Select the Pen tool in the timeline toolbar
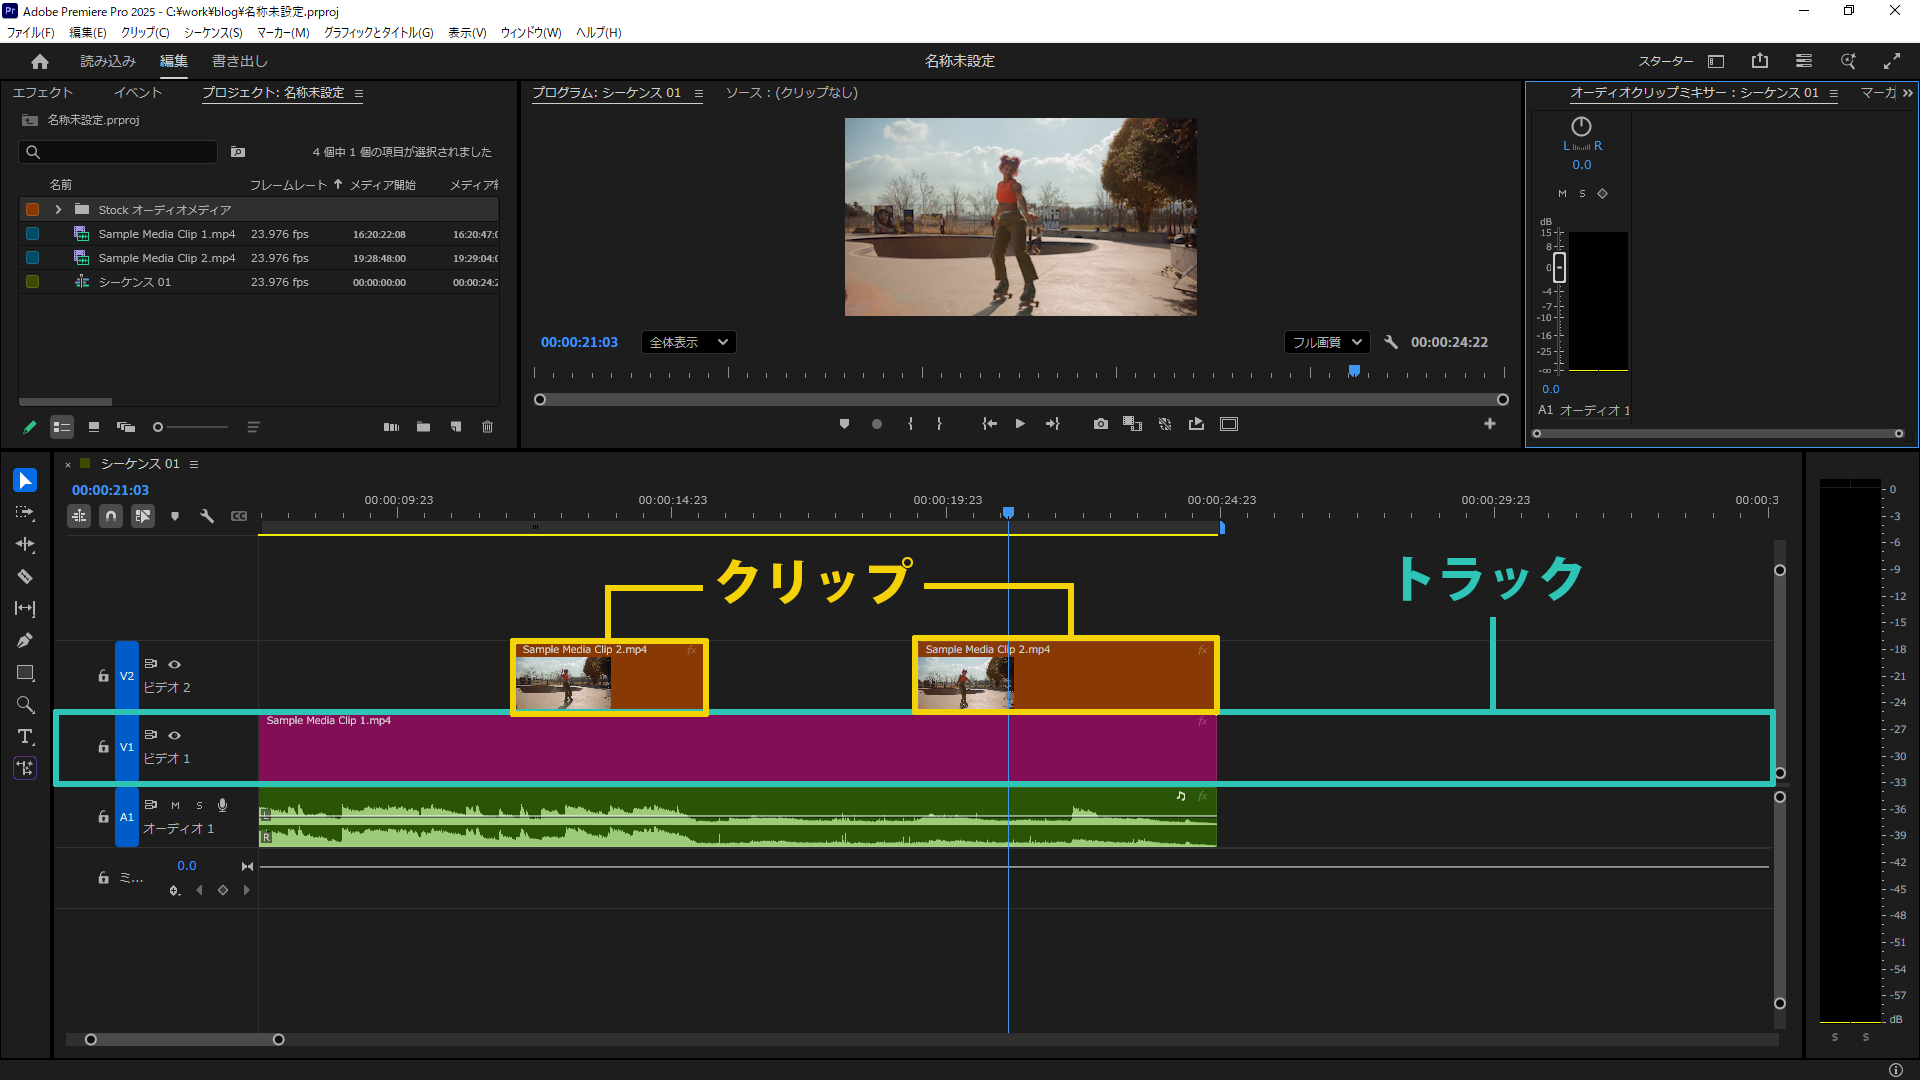Viewport: 1920px width, 1080px height. pyautogui.click(x=25, y=640)
